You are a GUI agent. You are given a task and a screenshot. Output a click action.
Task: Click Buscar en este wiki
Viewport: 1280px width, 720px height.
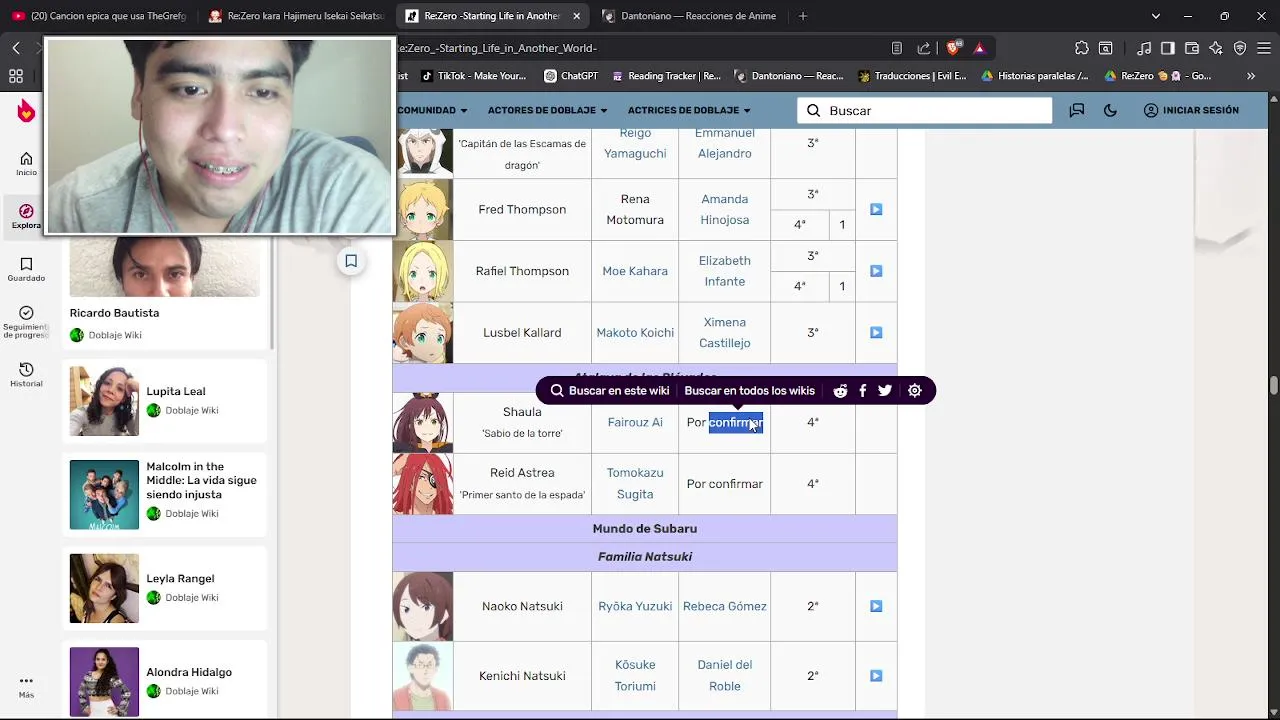pyautogui.click(x=610, y=391)
